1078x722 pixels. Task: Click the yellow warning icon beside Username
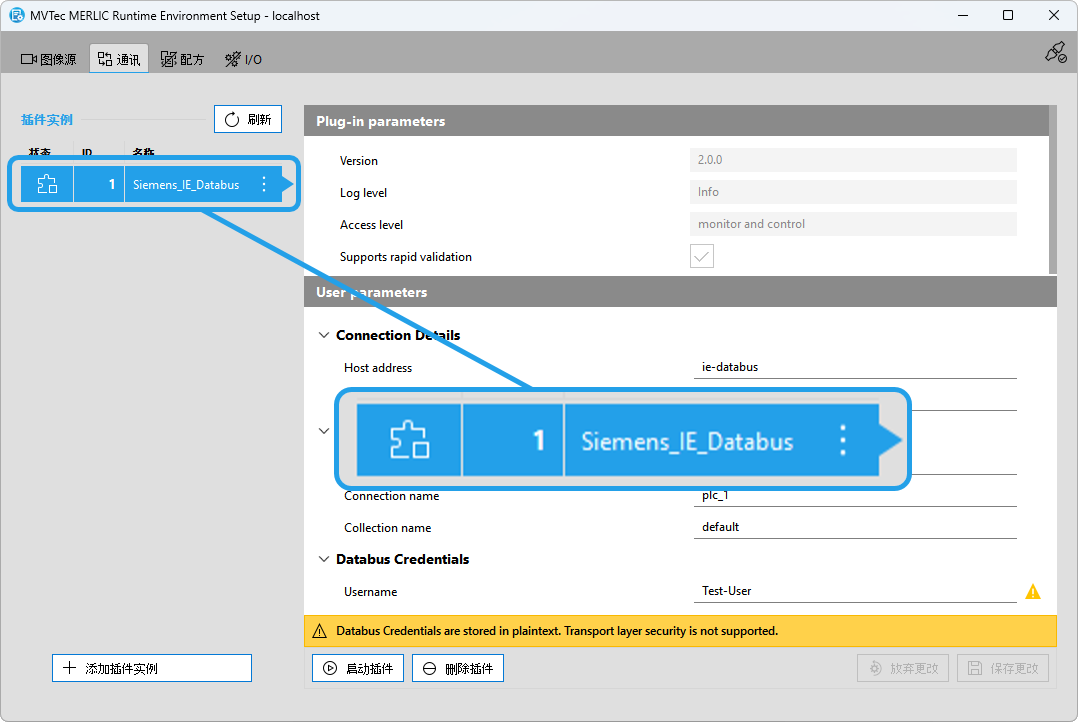1033,592
